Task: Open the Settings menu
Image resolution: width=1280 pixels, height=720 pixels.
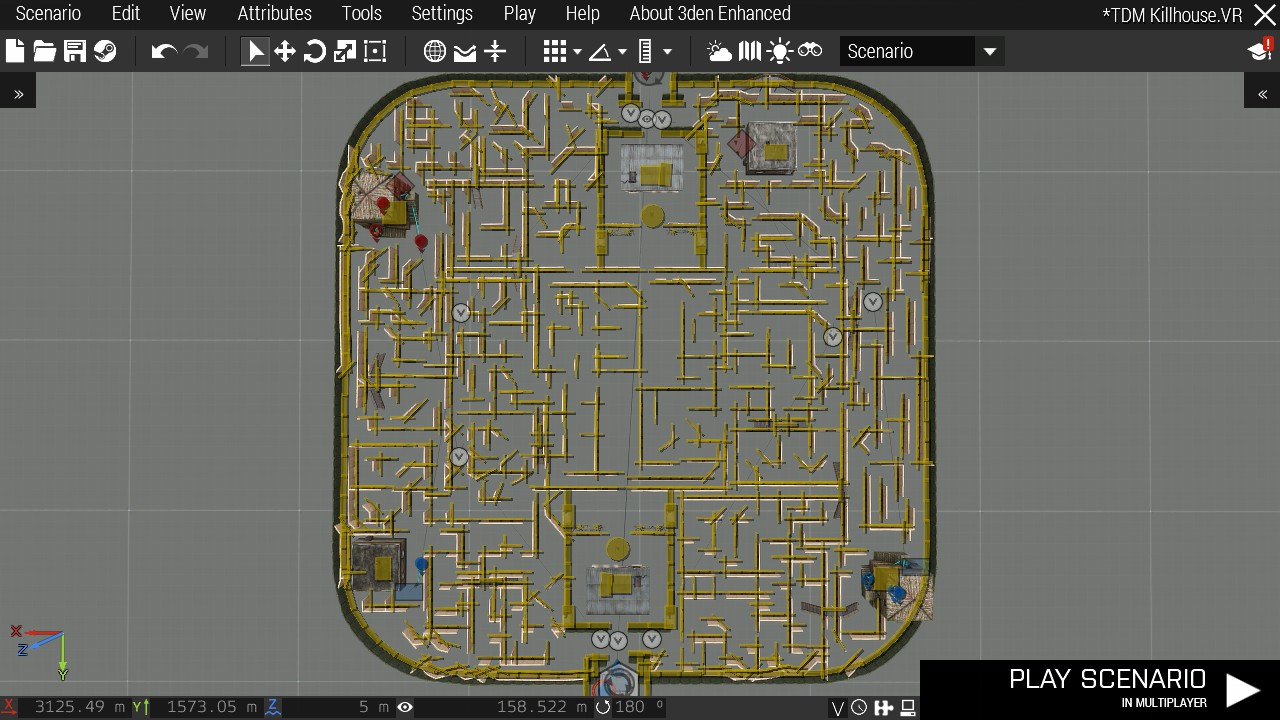Action: click(x=442, y=13)
